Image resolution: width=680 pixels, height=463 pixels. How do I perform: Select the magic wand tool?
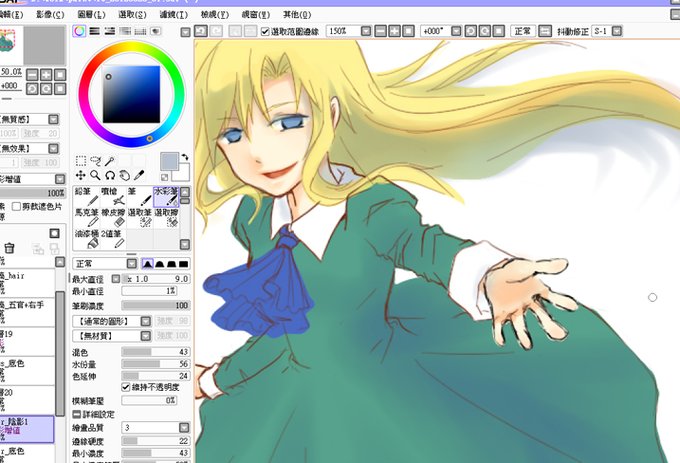[x=110, y=161]
